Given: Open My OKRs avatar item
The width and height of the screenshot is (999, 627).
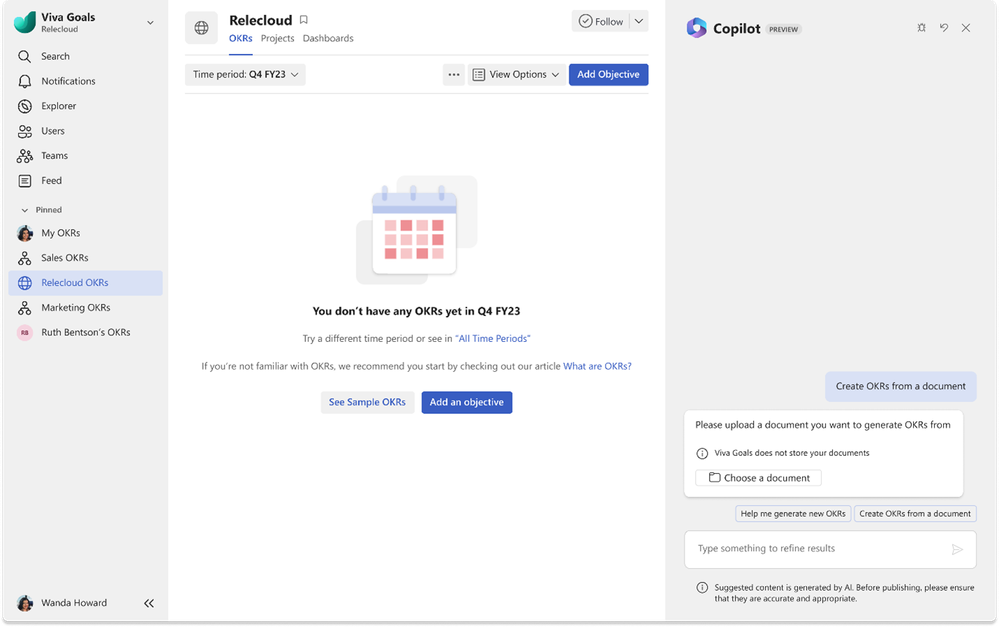Looking at the screenshot, I should (25, 233).
